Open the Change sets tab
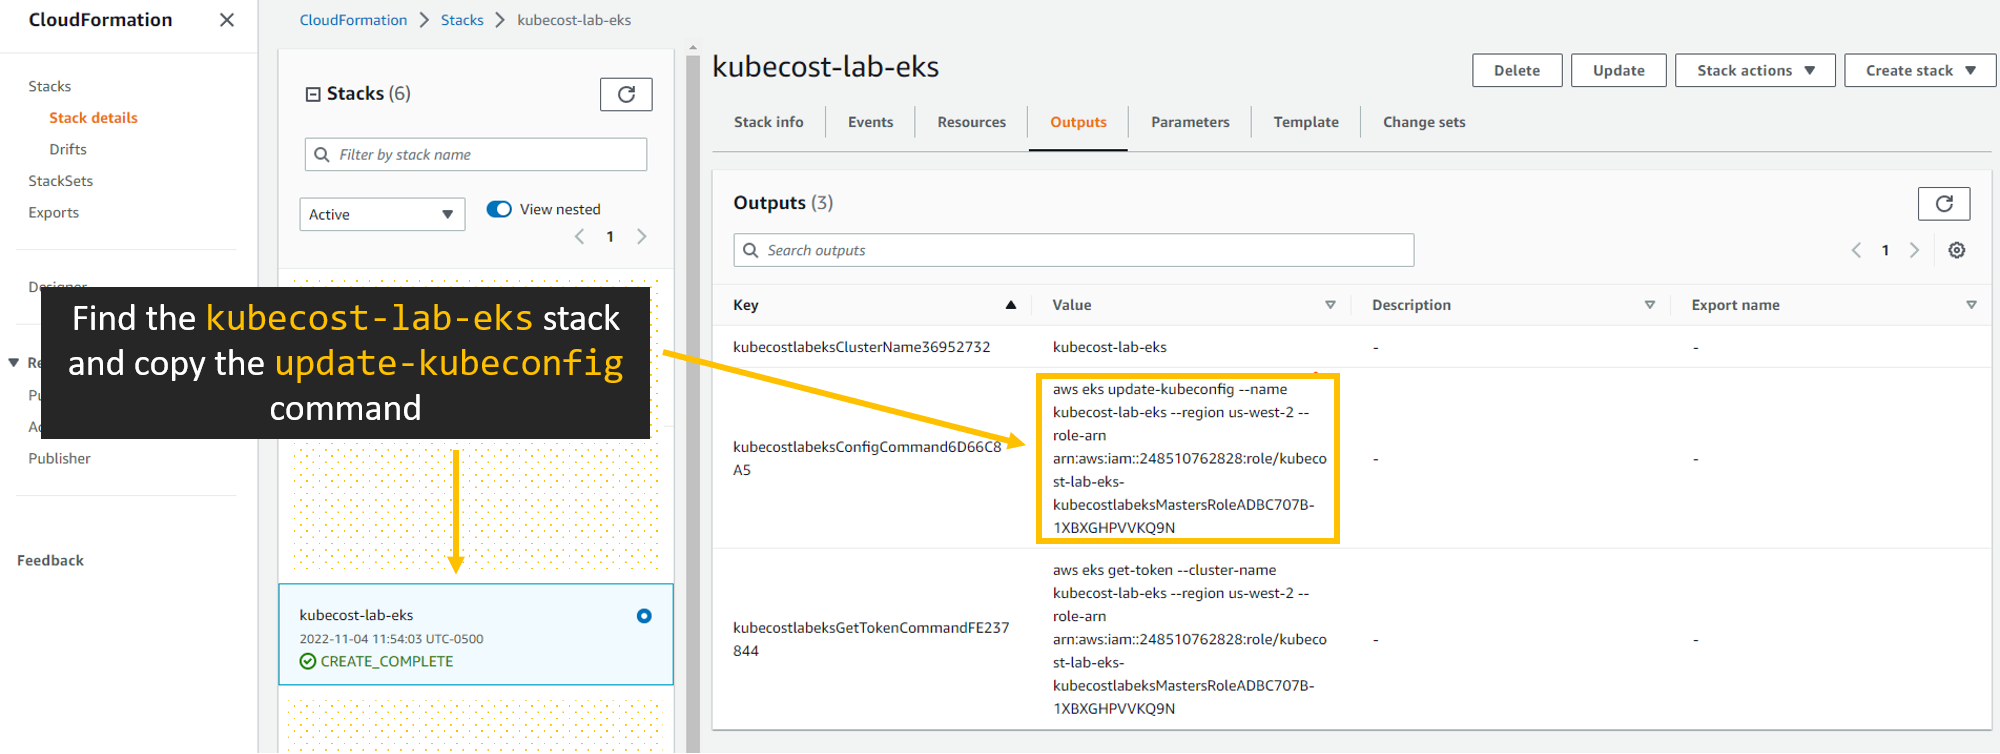Screen dimensions: 2000x754 pos(1424,122)
